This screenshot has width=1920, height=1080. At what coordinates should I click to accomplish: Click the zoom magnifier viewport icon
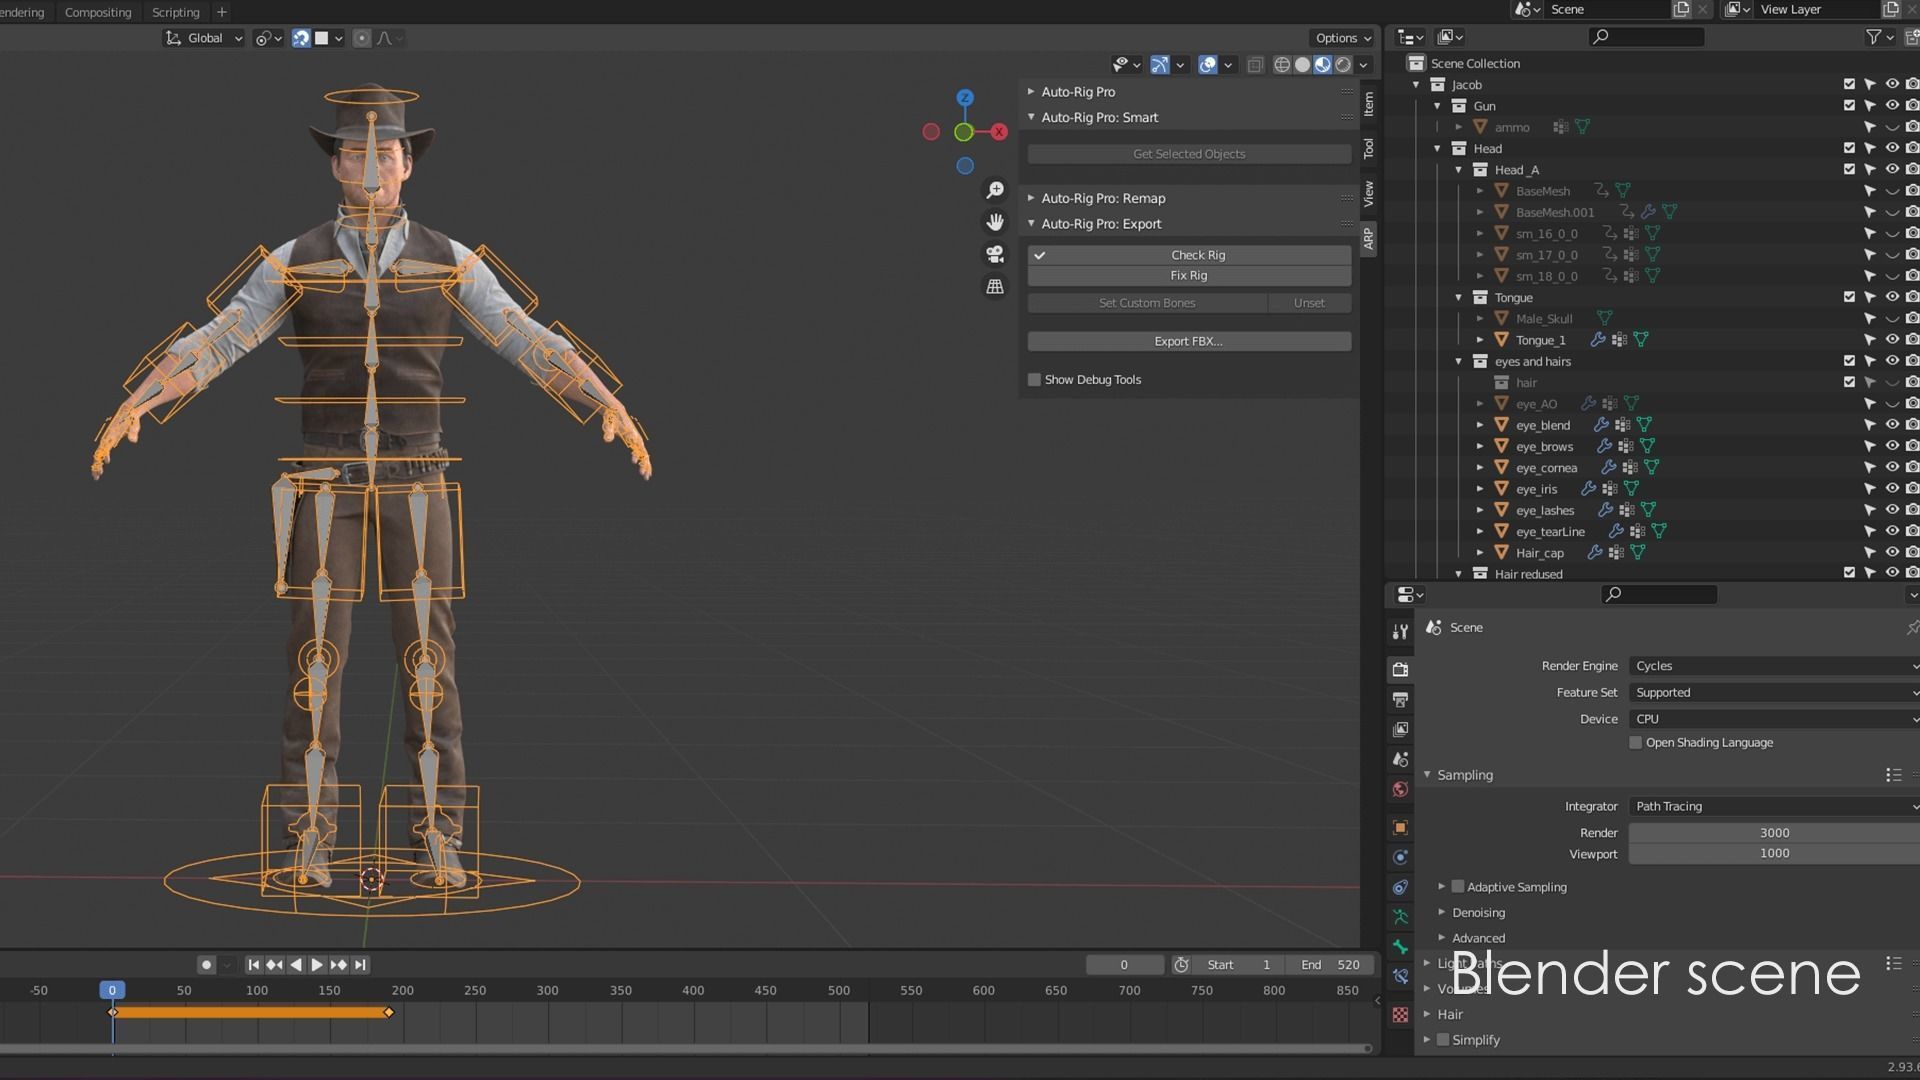(995, 190)
